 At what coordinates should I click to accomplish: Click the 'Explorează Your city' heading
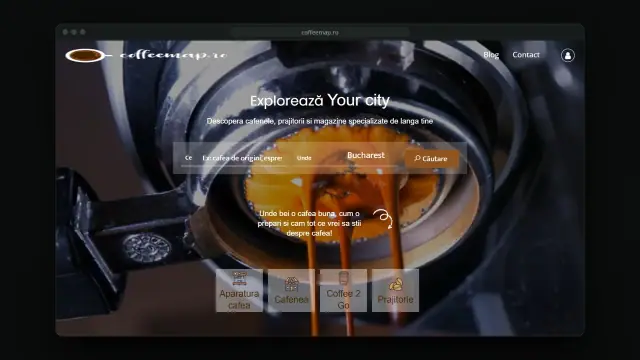[x=320, y=100]
